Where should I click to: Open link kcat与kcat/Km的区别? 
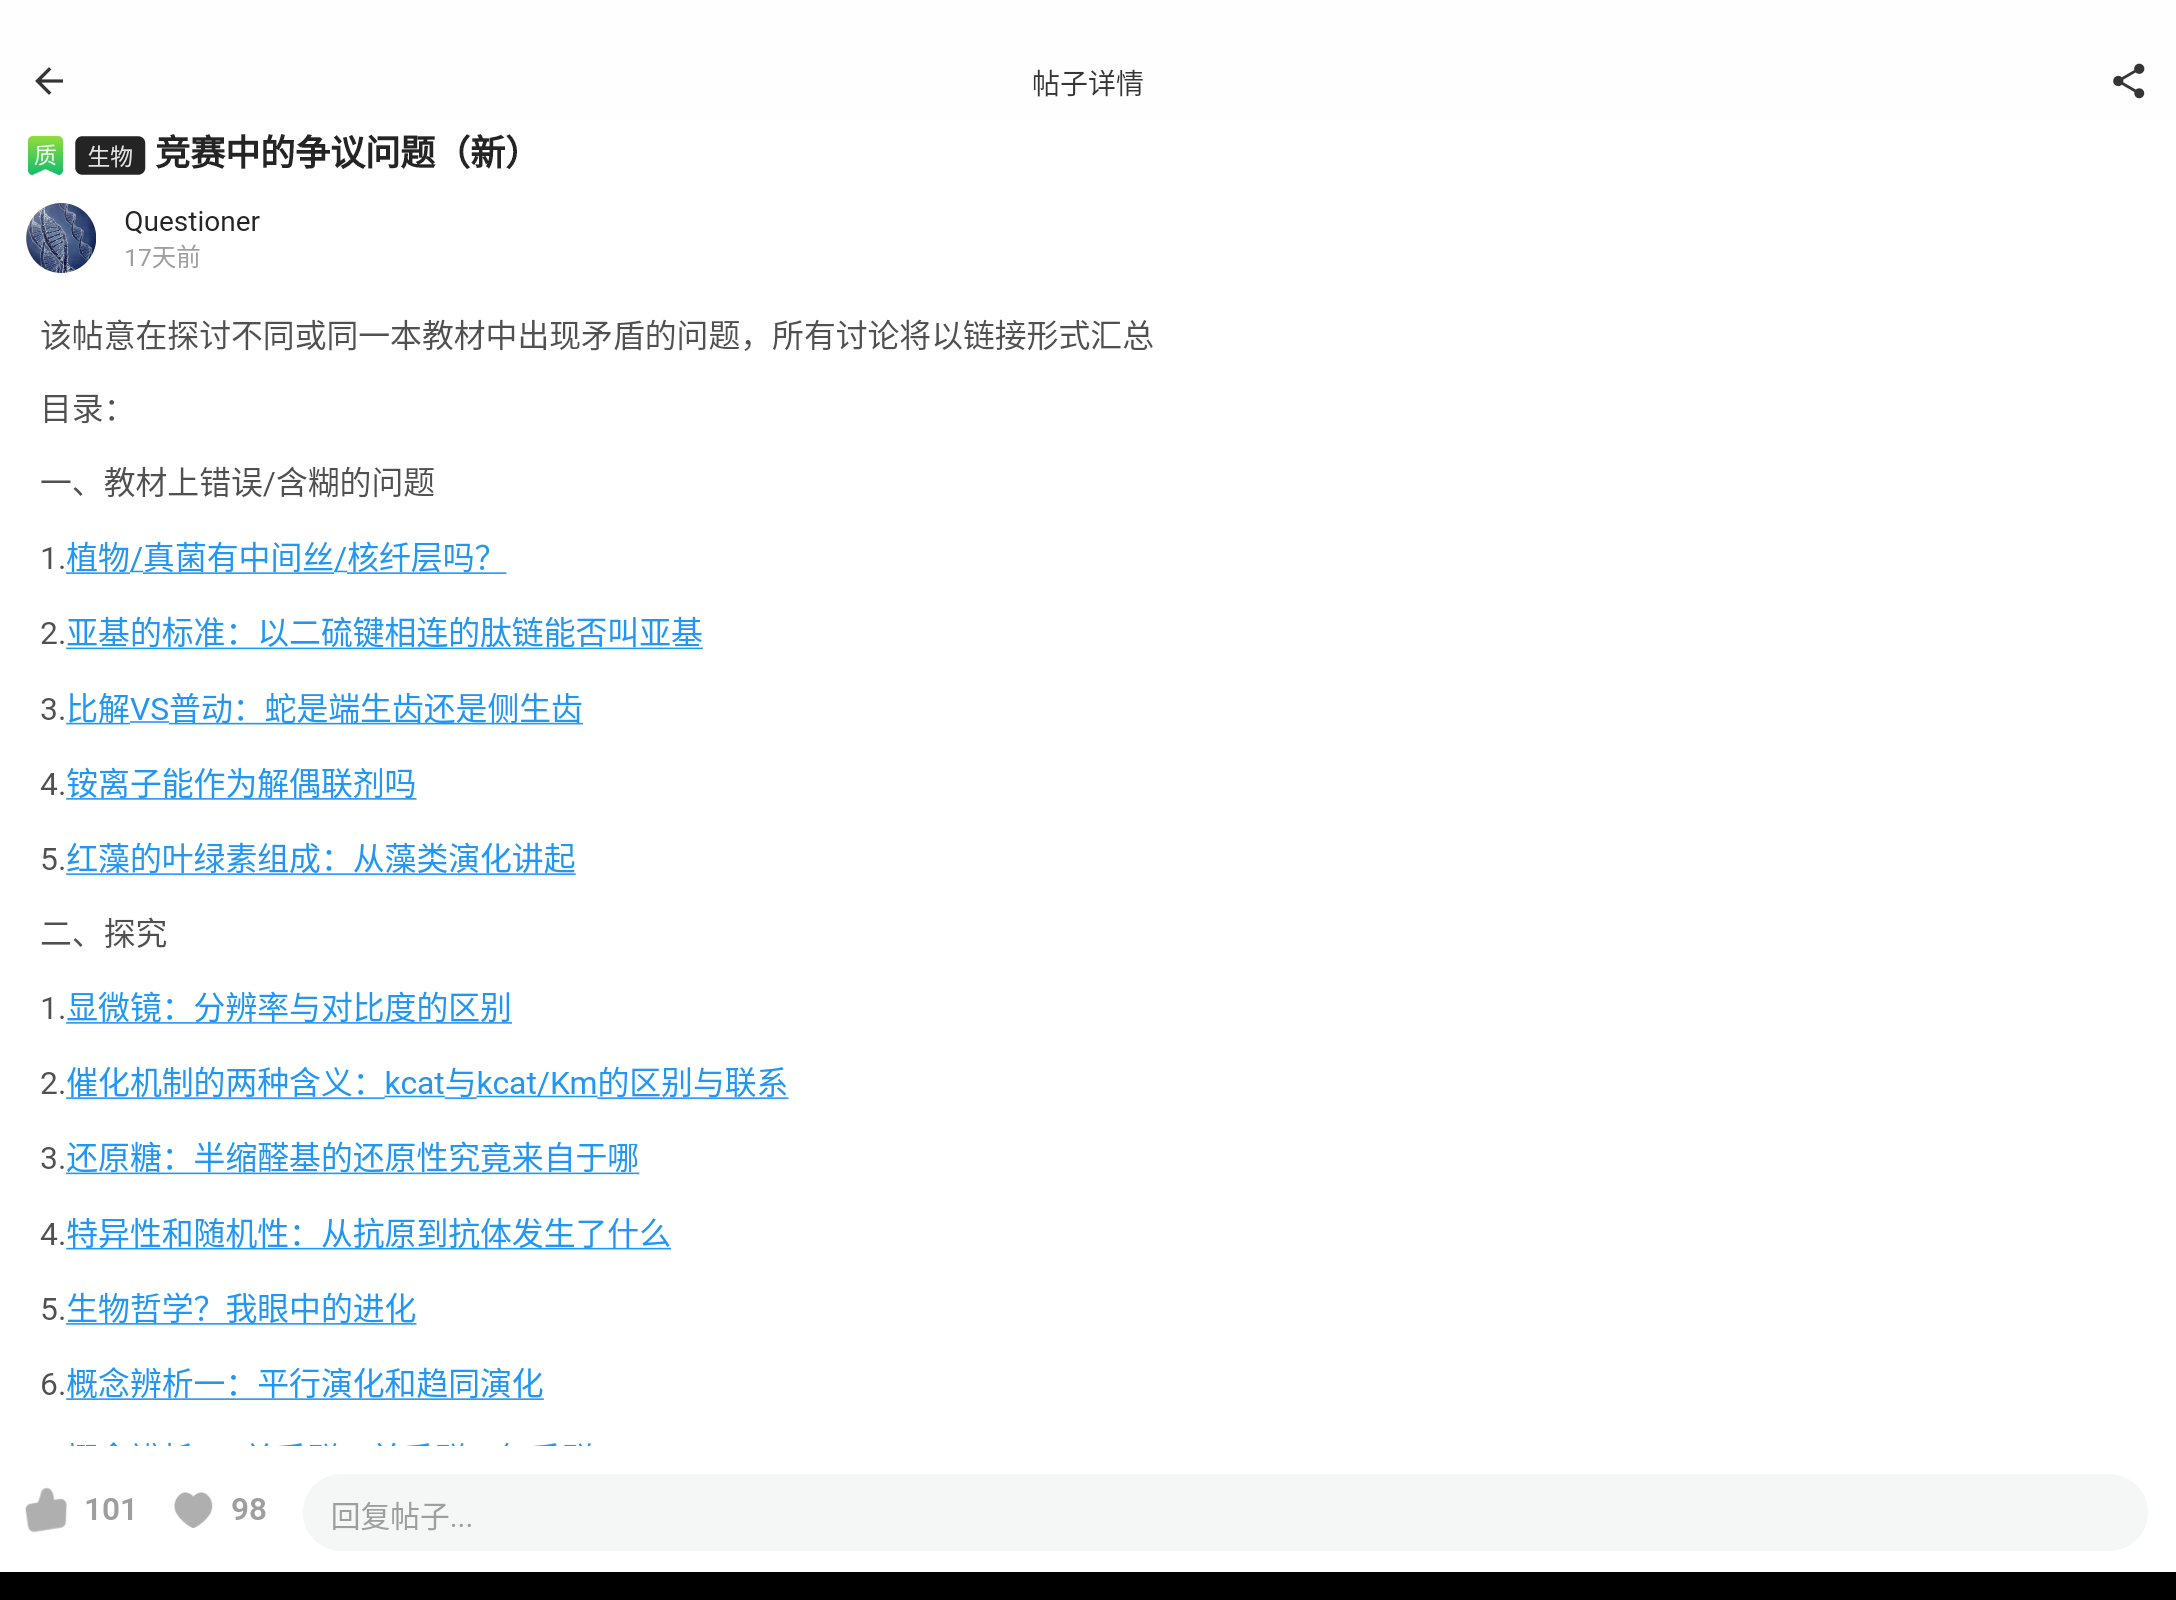(x=426, y=1083)
